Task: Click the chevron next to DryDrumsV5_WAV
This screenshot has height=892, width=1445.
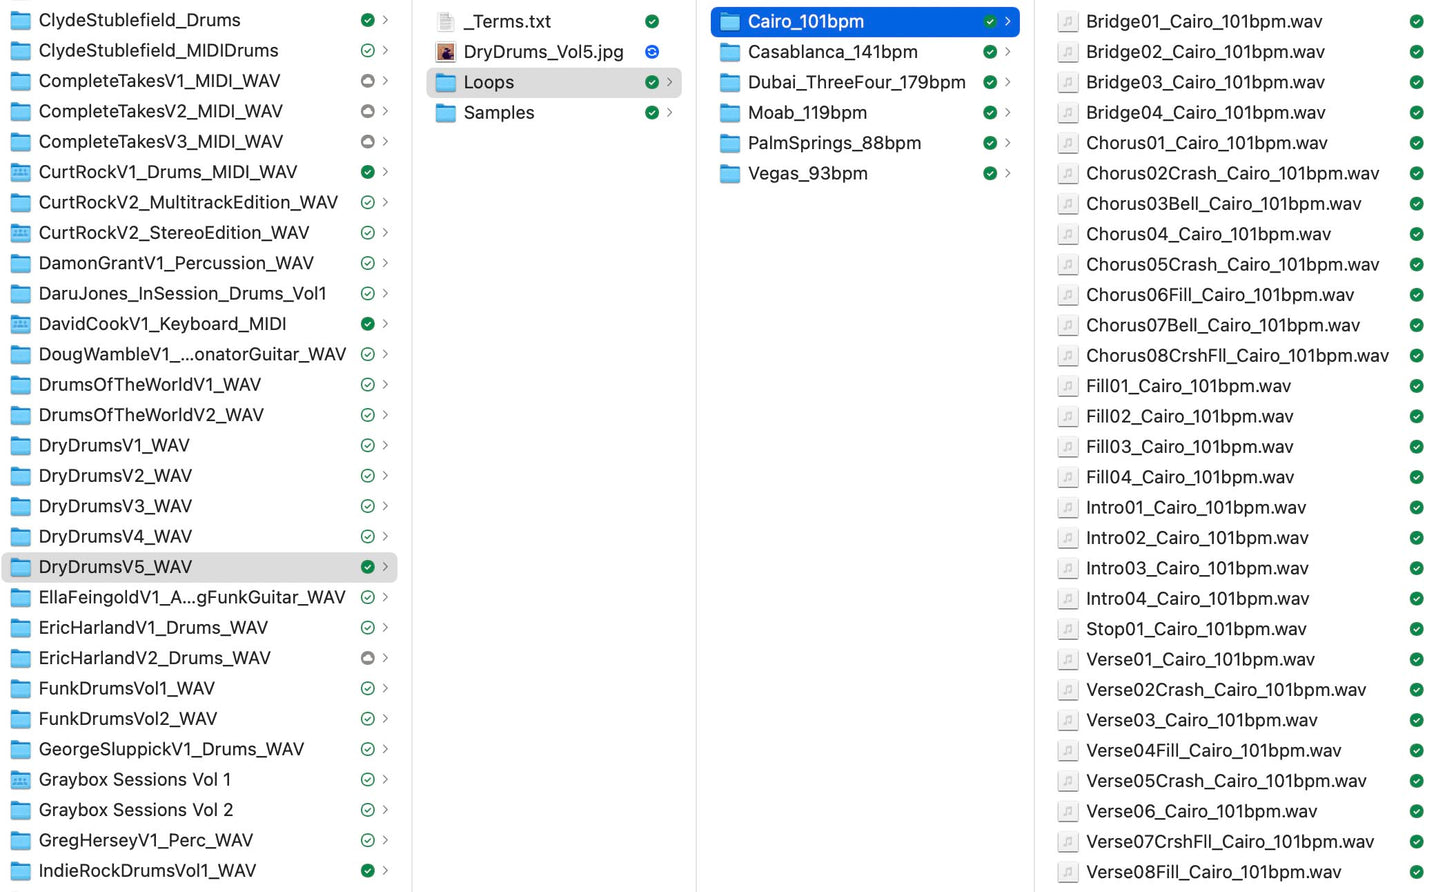Action: pyautogui.click(x=385, y=567)
